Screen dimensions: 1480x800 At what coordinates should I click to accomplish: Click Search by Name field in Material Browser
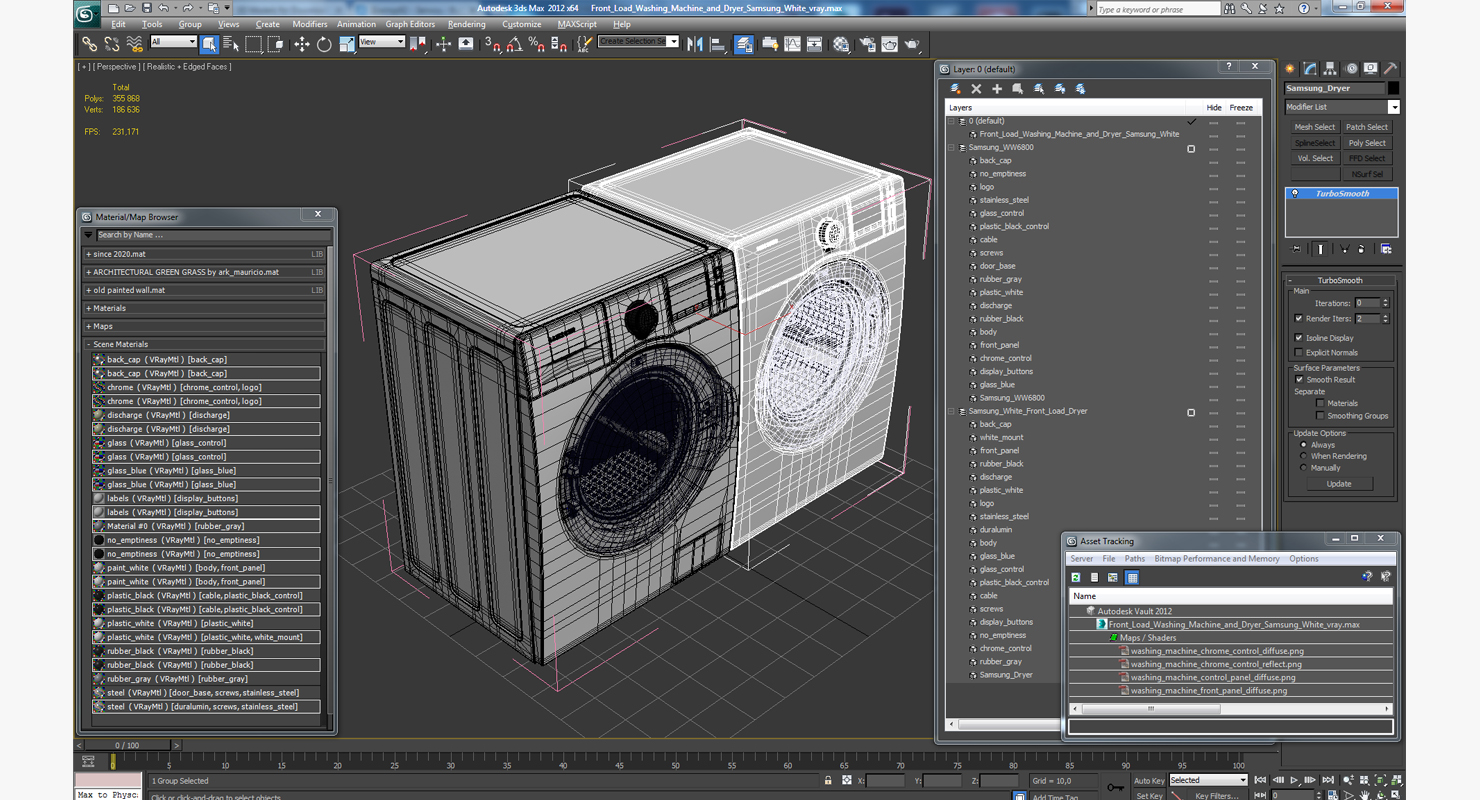[212, 235]
